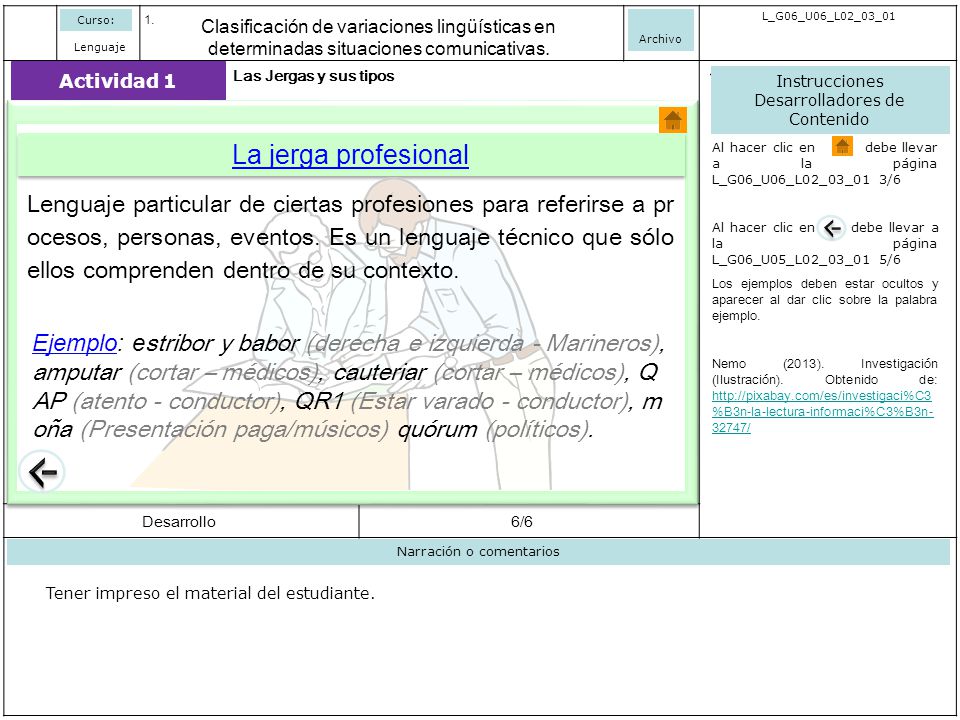Image resolution: width=960 pixels, height=720 pixels.
Task: Reveal examples via the 'Ejemplo' link
Action: click(x=75, y=343)
